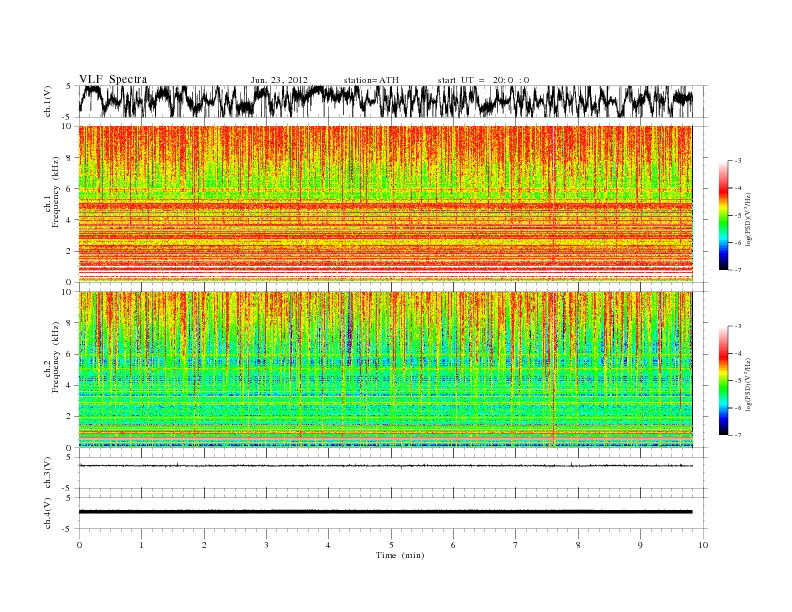Click the date 'Jun. 23, 2012'
This screenshot has height=612, width=792.
point(279,80)
